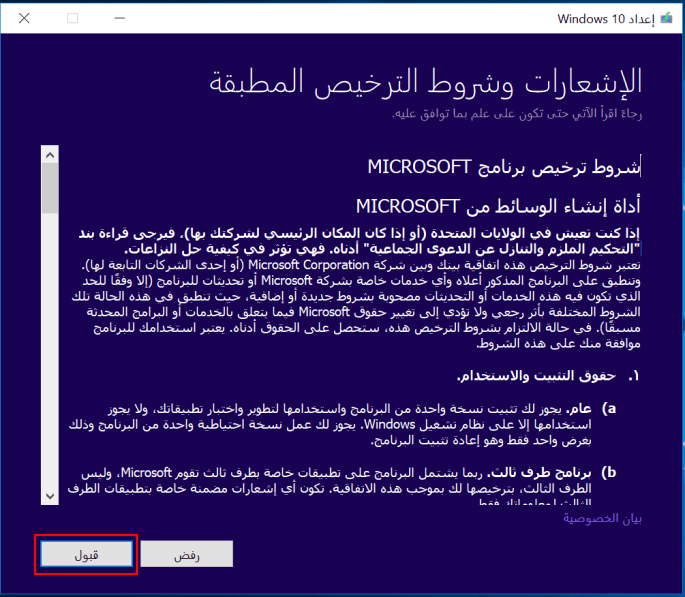Click the disabled maximize button

click(x=73, y=18)
